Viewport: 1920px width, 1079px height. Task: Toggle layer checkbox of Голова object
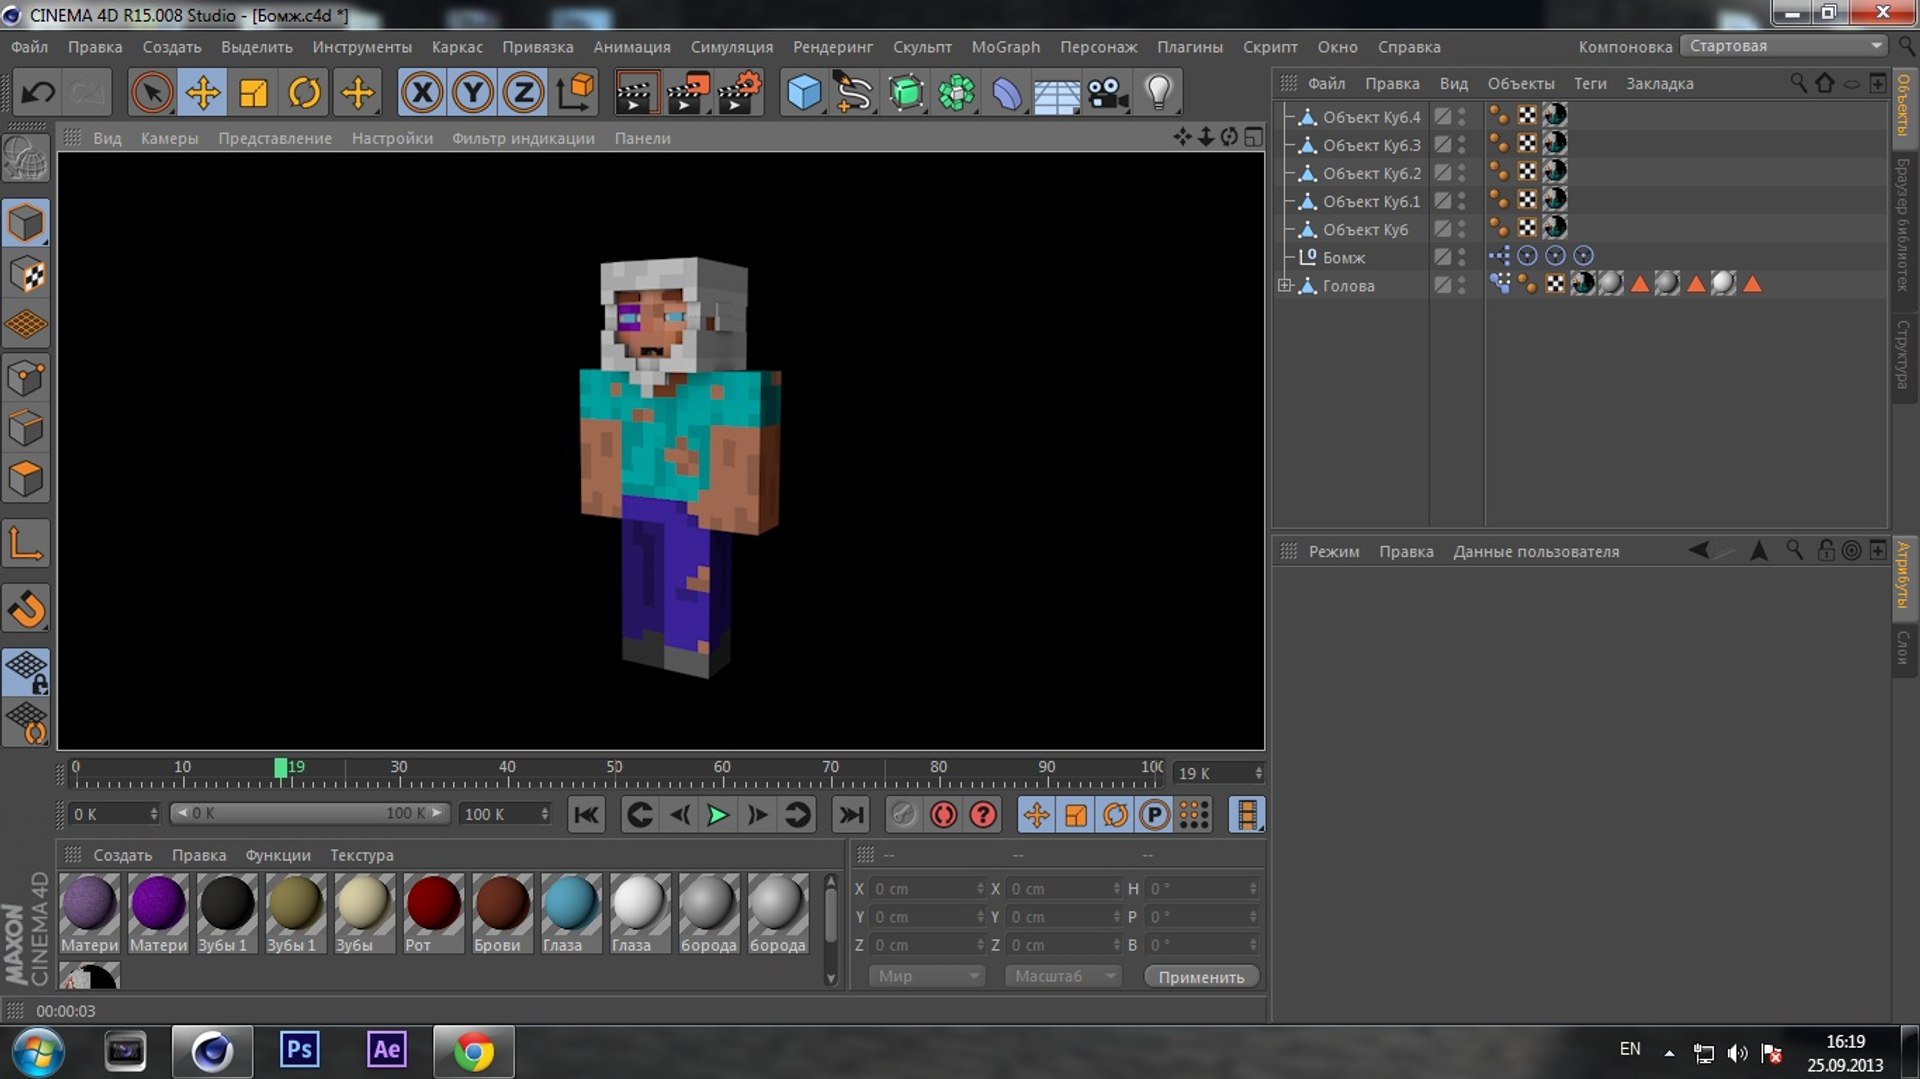click(1443, 285)
